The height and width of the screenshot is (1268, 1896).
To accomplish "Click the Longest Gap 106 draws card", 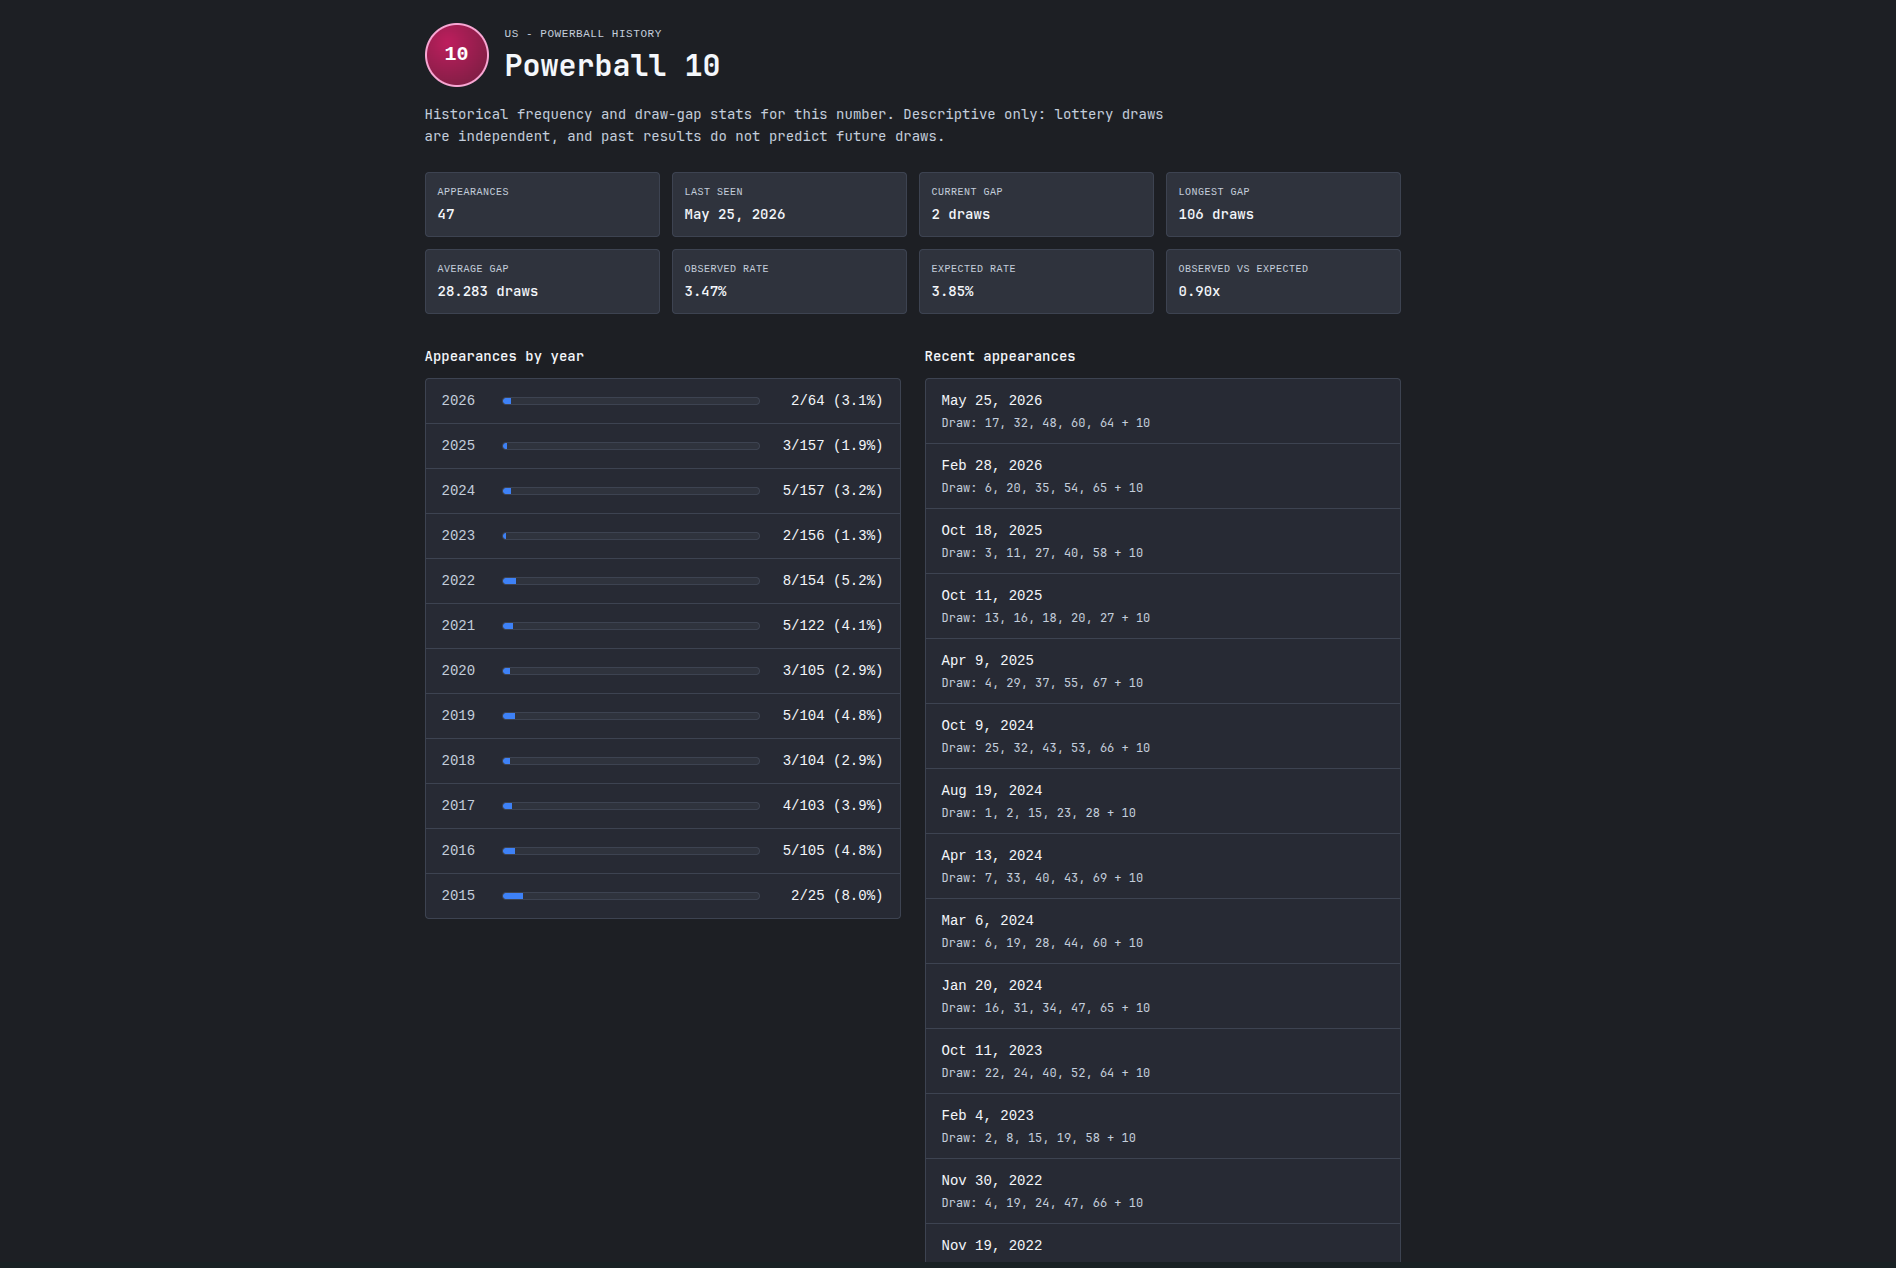I will [1283, 204].
